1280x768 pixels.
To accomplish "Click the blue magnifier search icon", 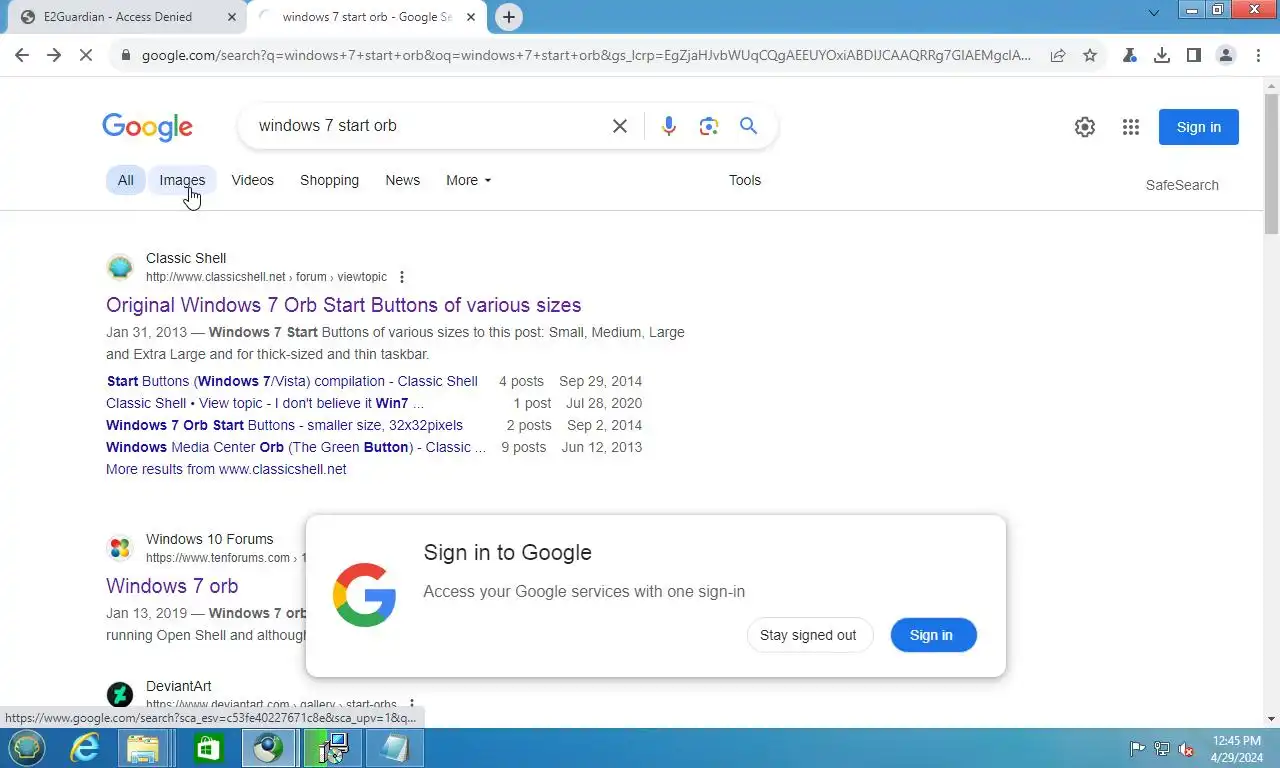I will (x=748, y=126).
